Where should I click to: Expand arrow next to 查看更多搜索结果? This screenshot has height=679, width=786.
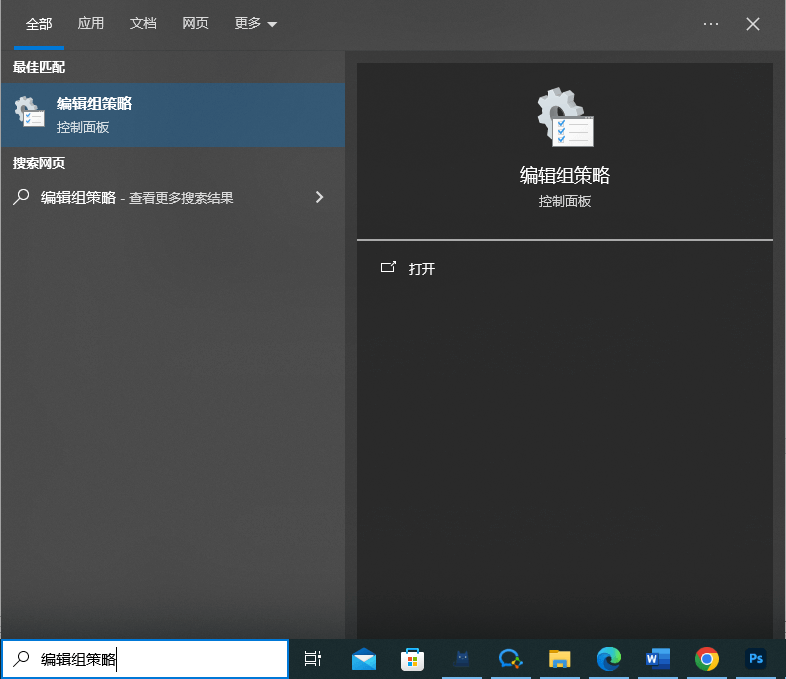(x=319, y=197)
